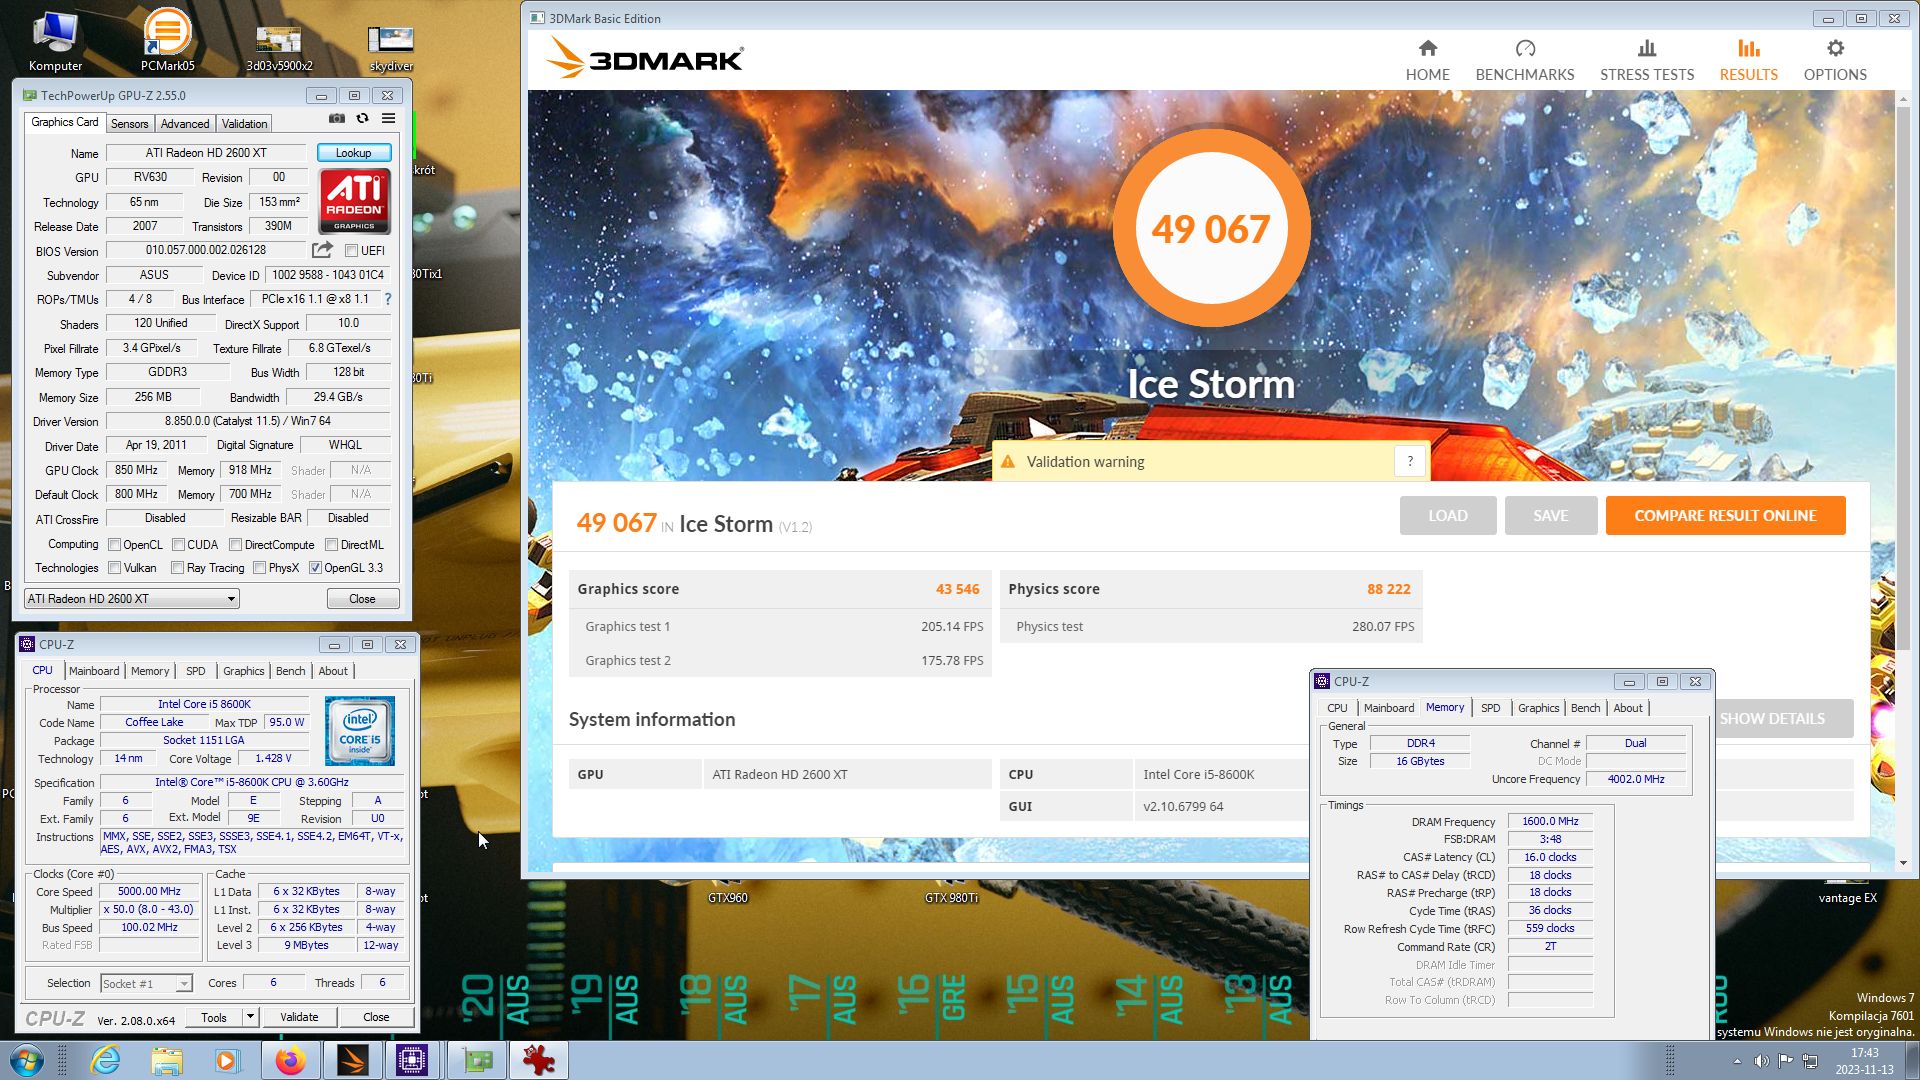
Task: Switch to 3DMark taskbar icon
Action: tap(352, 1060)
